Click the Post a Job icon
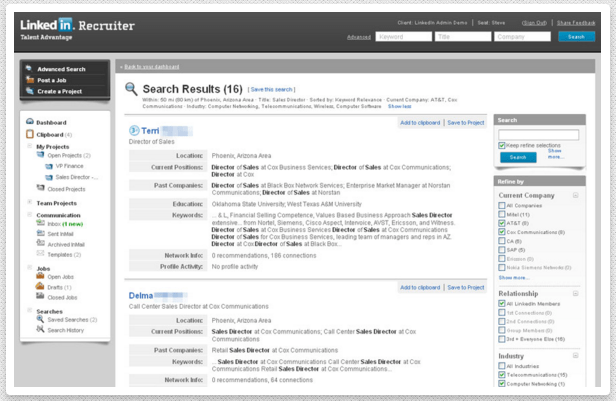616x401 pixels. (x=30, y=80)
